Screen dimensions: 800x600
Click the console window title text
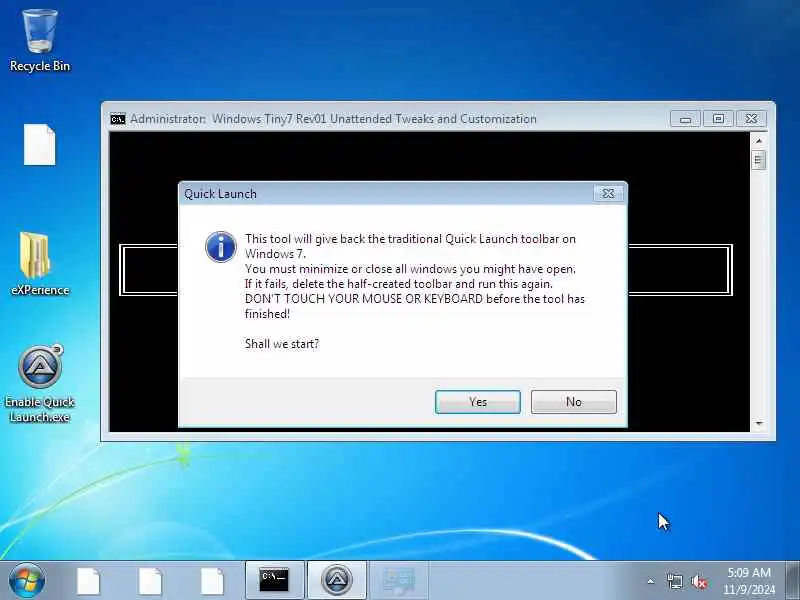point(333,119)
